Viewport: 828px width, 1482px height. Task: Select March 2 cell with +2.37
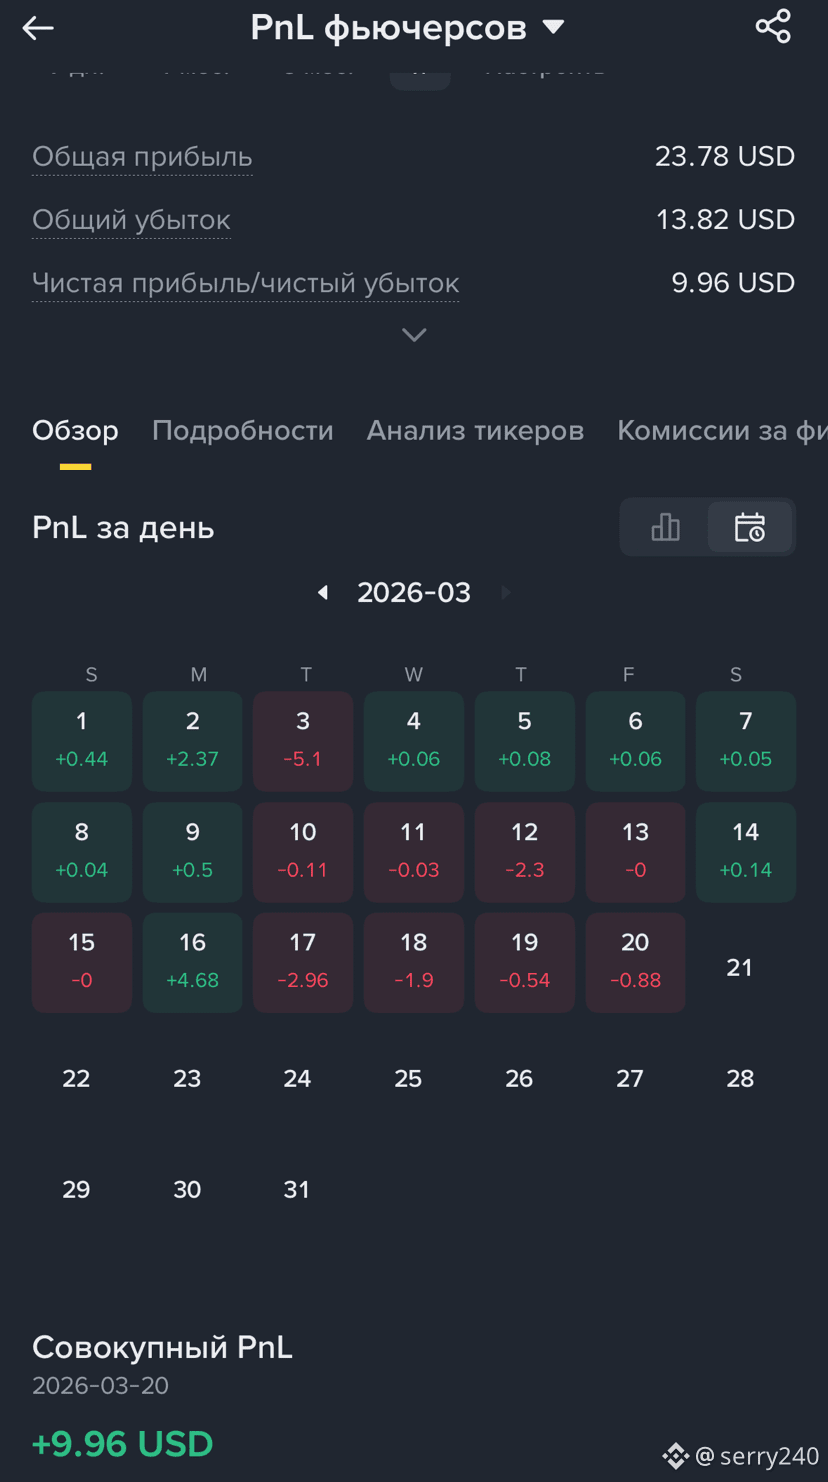coord(192,741)
